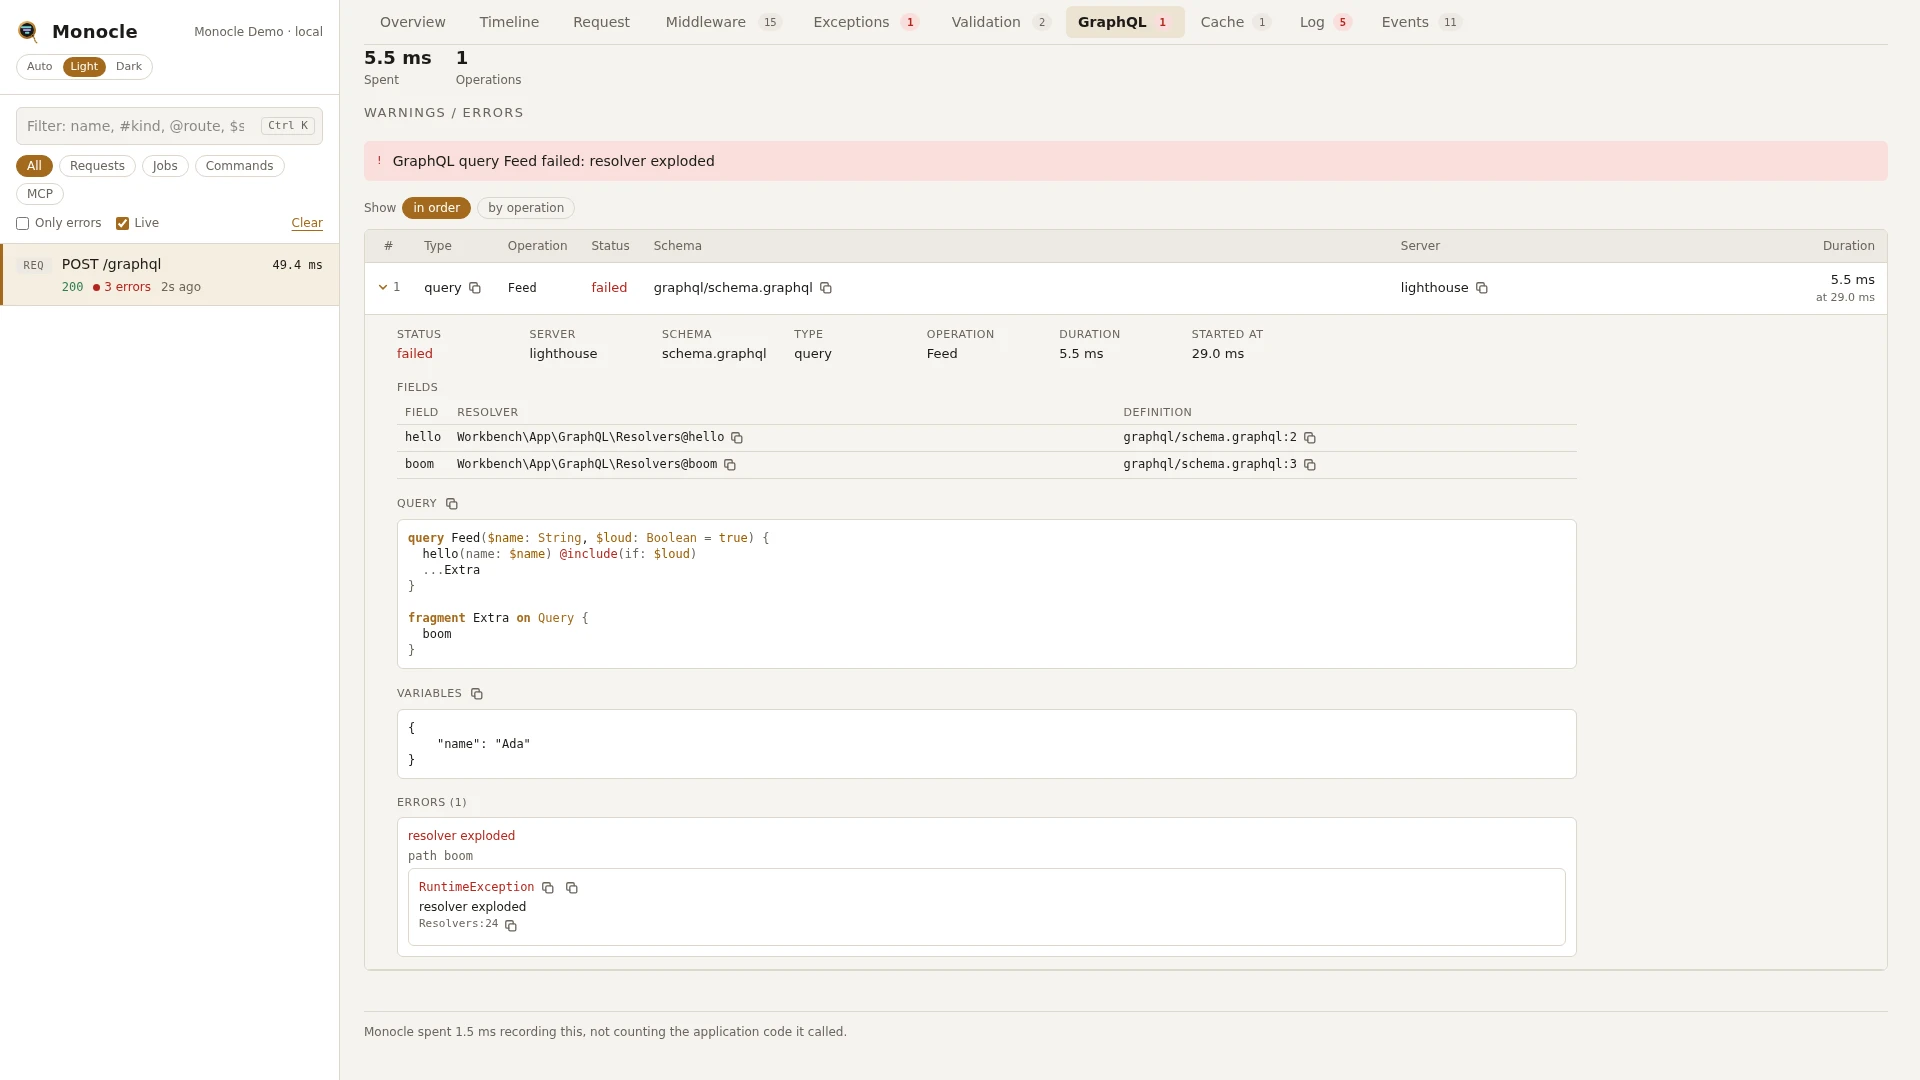
Task: Open the Middleware tab
Action: [723, 22]
